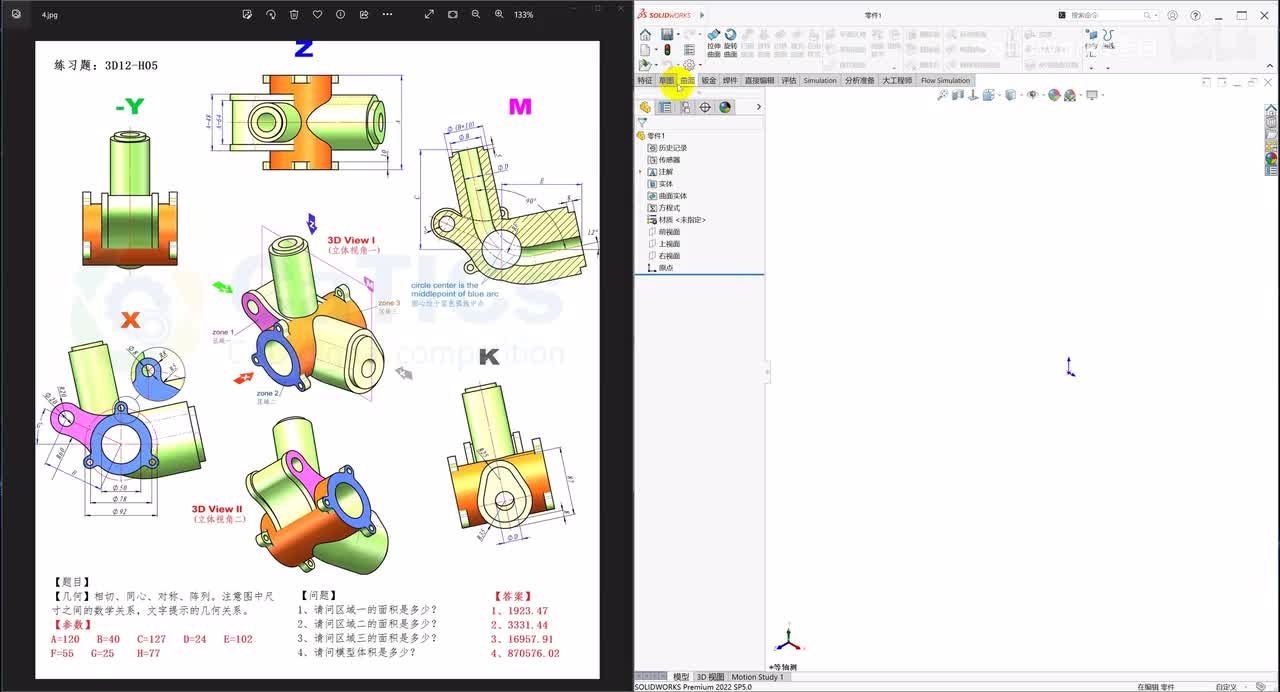
Task: Click the edit image icon in Photos
Action: (x=247, y=14)
